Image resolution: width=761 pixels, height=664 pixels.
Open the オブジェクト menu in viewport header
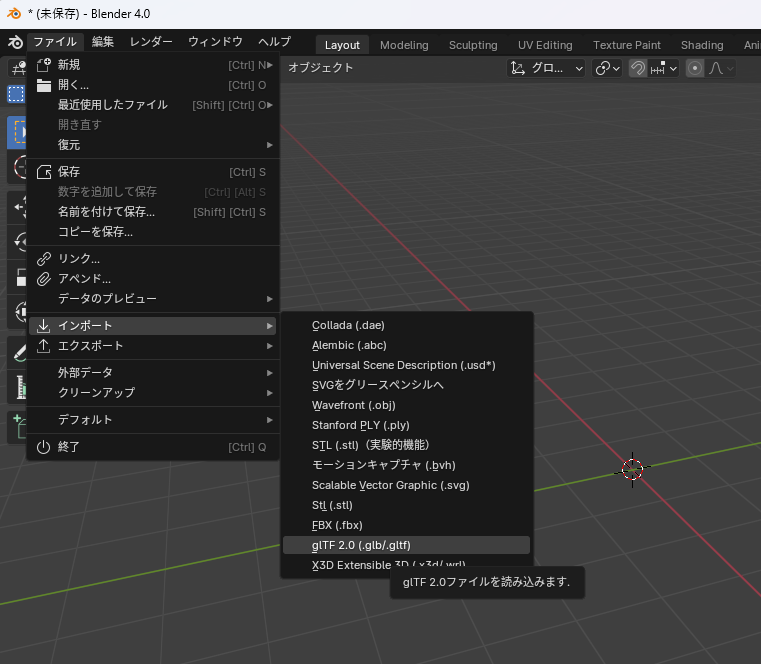(320, 68)
